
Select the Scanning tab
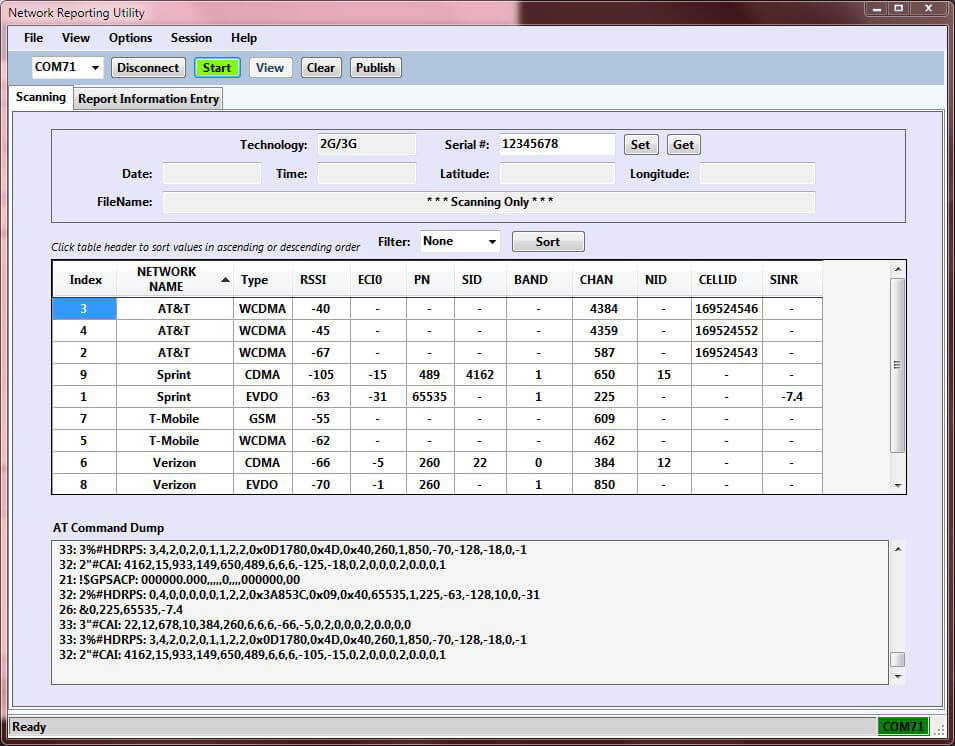(40, 98)
